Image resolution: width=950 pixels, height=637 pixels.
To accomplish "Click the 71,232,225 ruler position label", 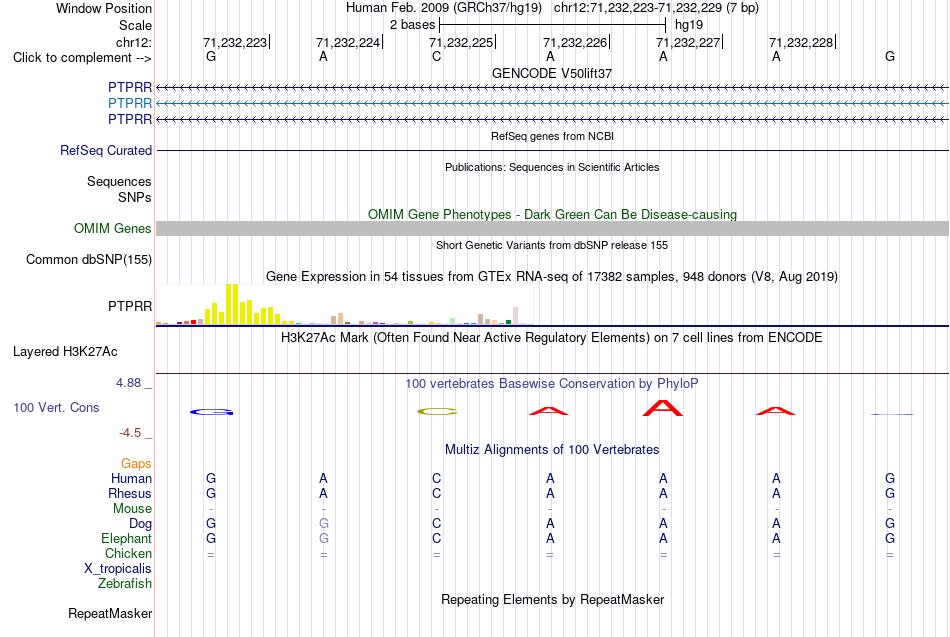I will tap(461, 42).
